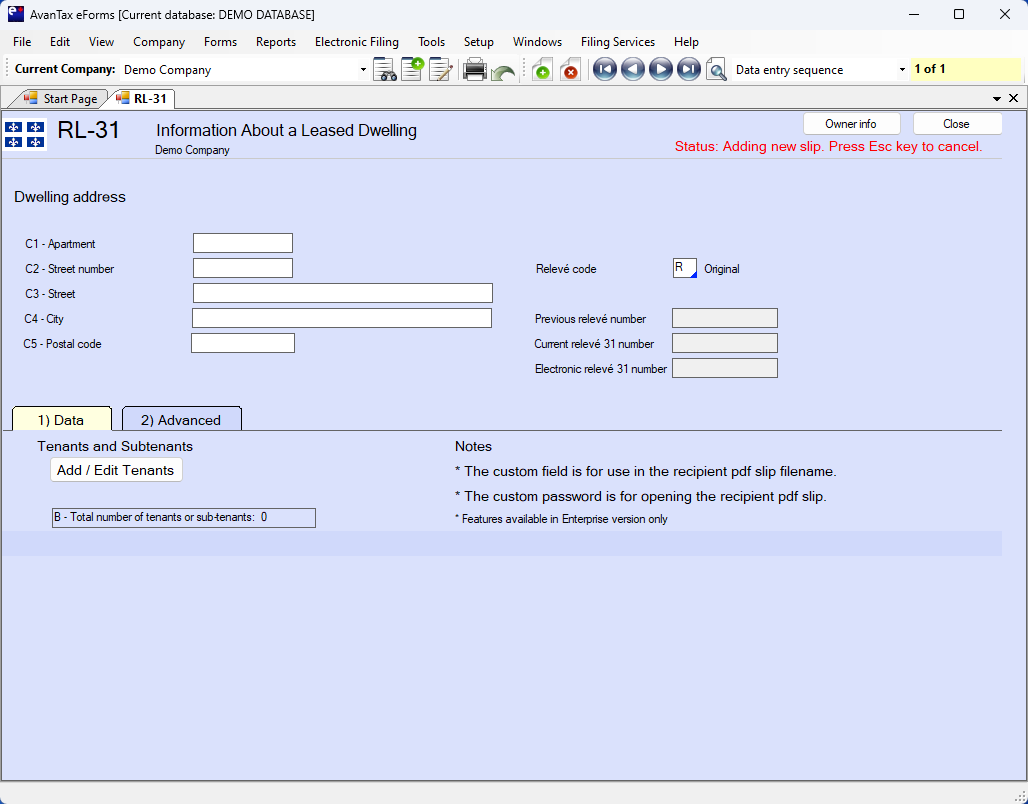Screen dimensions: 1028x804
Task: Click the delete slip red X icon
Action: pos(570,70)
